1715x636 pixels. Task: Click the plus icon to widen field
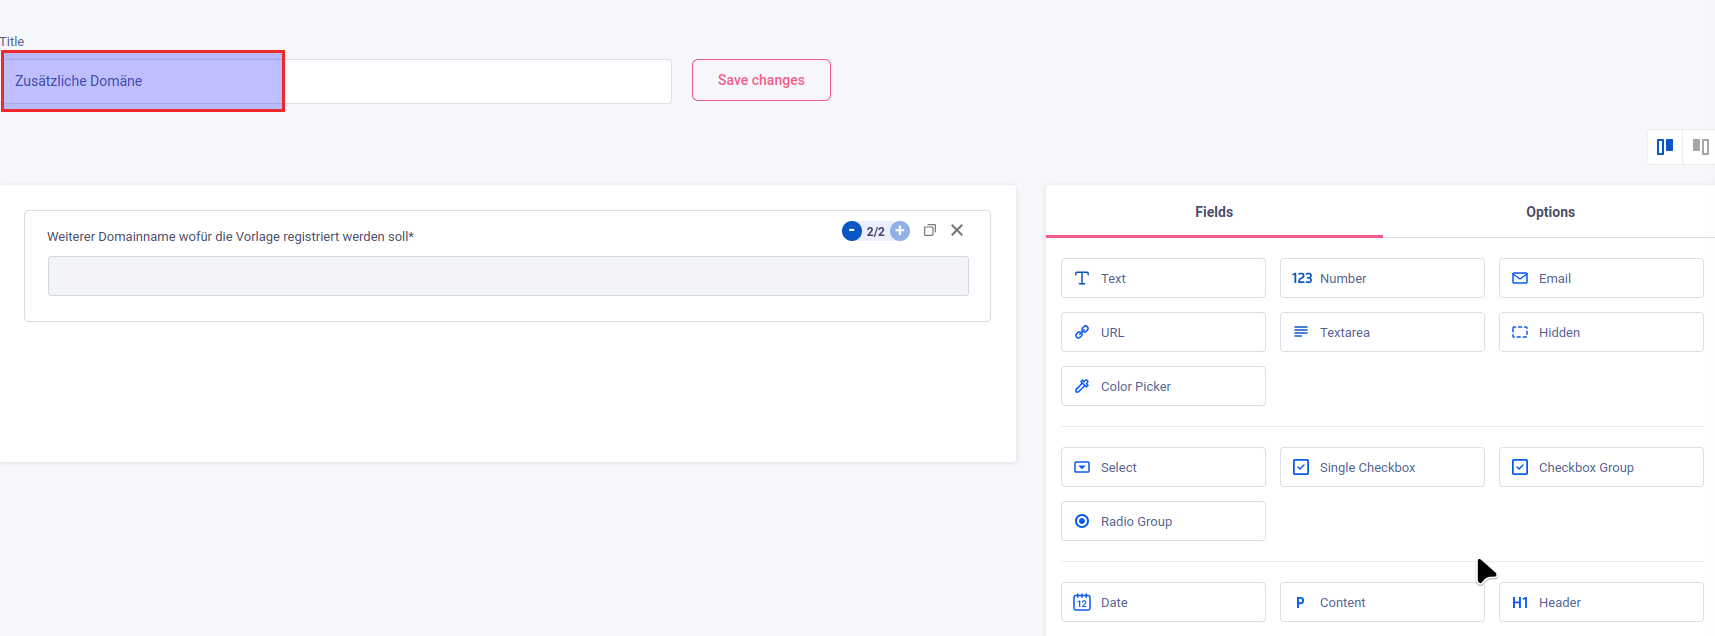pyautogui.click(x=900, y=231)
